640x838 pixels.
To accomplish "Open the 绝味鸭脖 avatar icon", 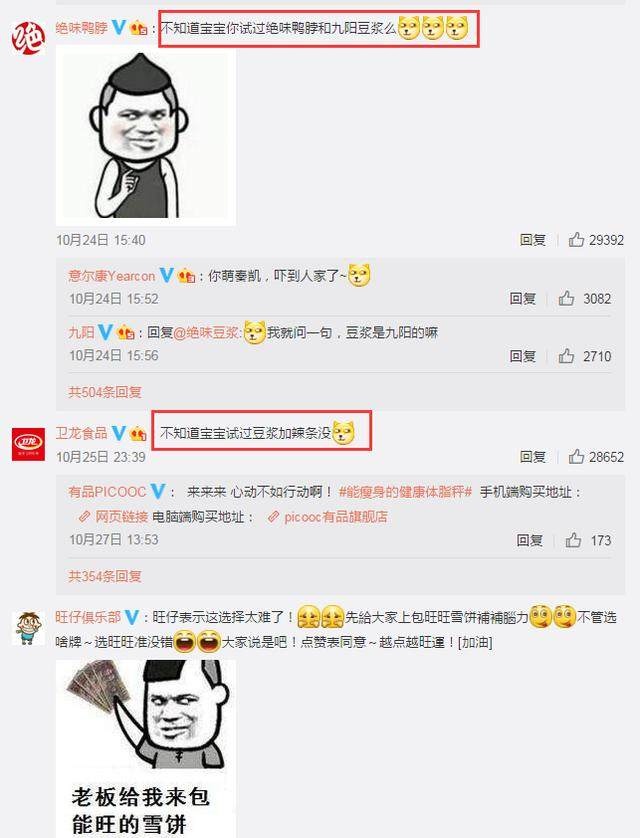I will click(28, 37).
